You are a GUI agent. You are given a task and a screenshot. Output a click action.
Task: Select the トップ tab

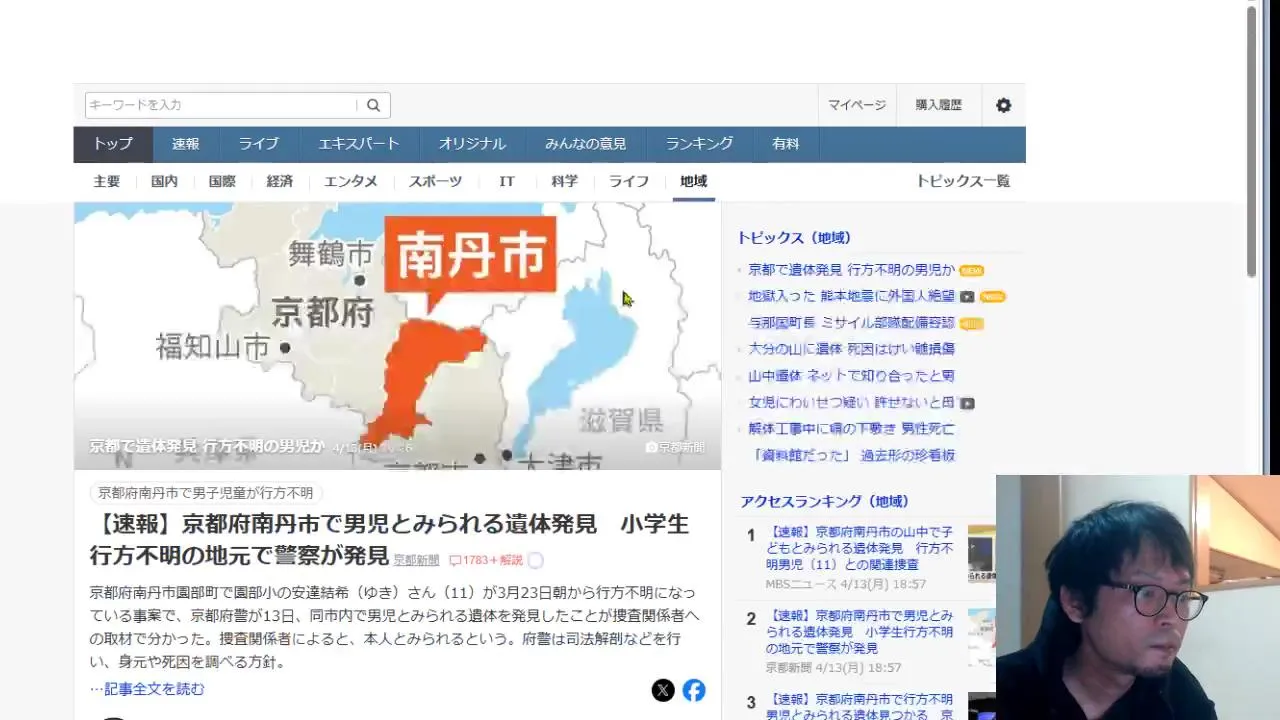point(113,144)
